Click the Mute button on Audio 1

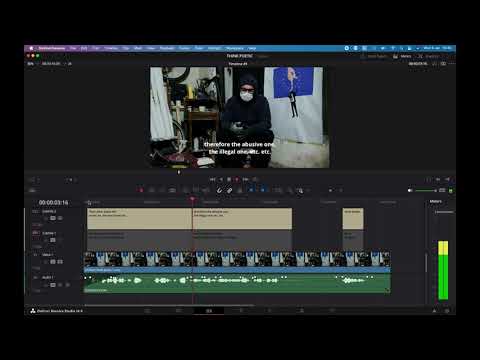tap(68, 285)
